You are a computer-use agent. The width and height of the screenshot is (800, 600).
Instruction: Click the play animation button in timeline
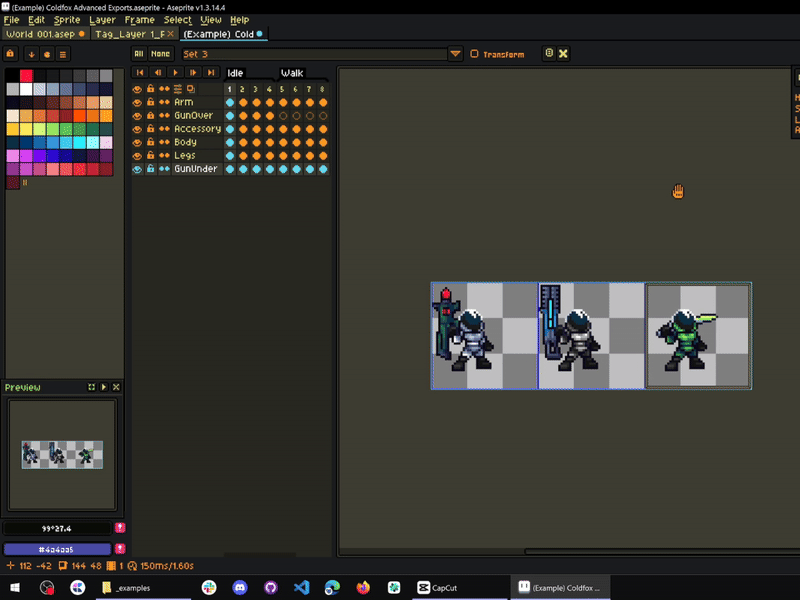(x=175, y=73)
